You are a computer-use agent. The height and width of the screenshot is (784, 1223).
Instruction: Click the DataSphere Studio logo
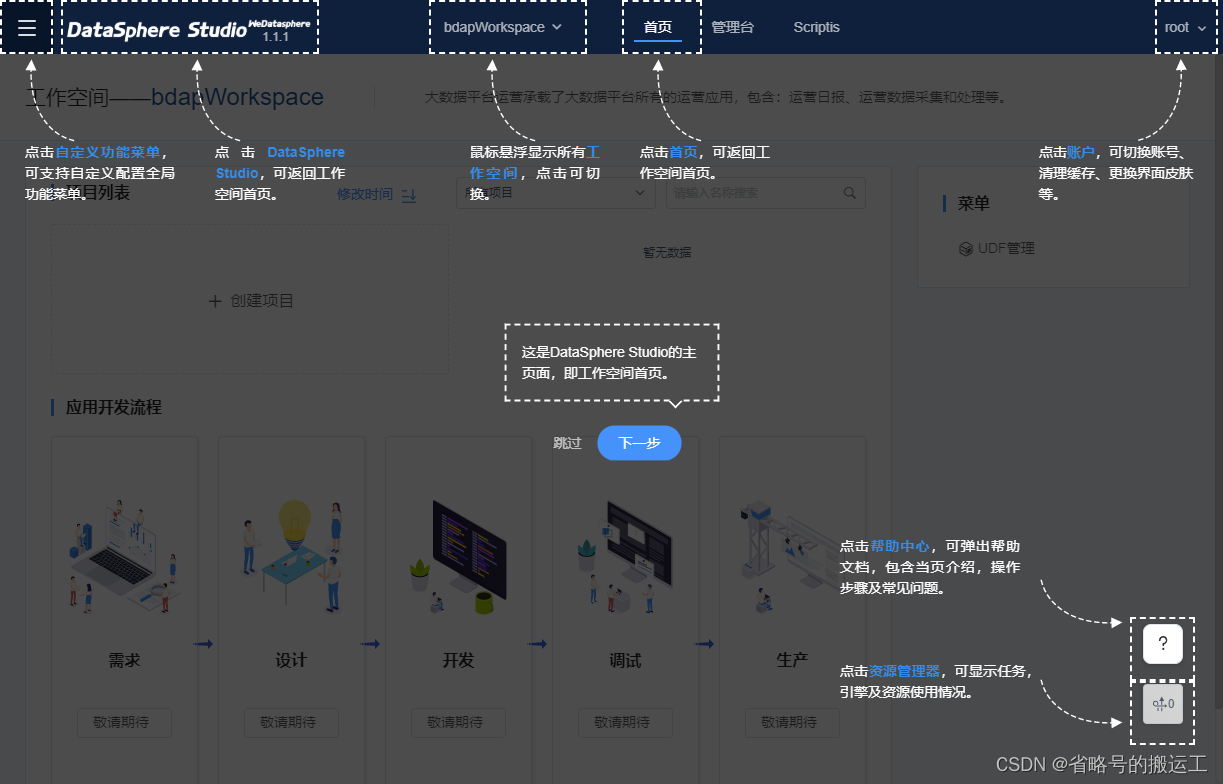coord(189,29)
